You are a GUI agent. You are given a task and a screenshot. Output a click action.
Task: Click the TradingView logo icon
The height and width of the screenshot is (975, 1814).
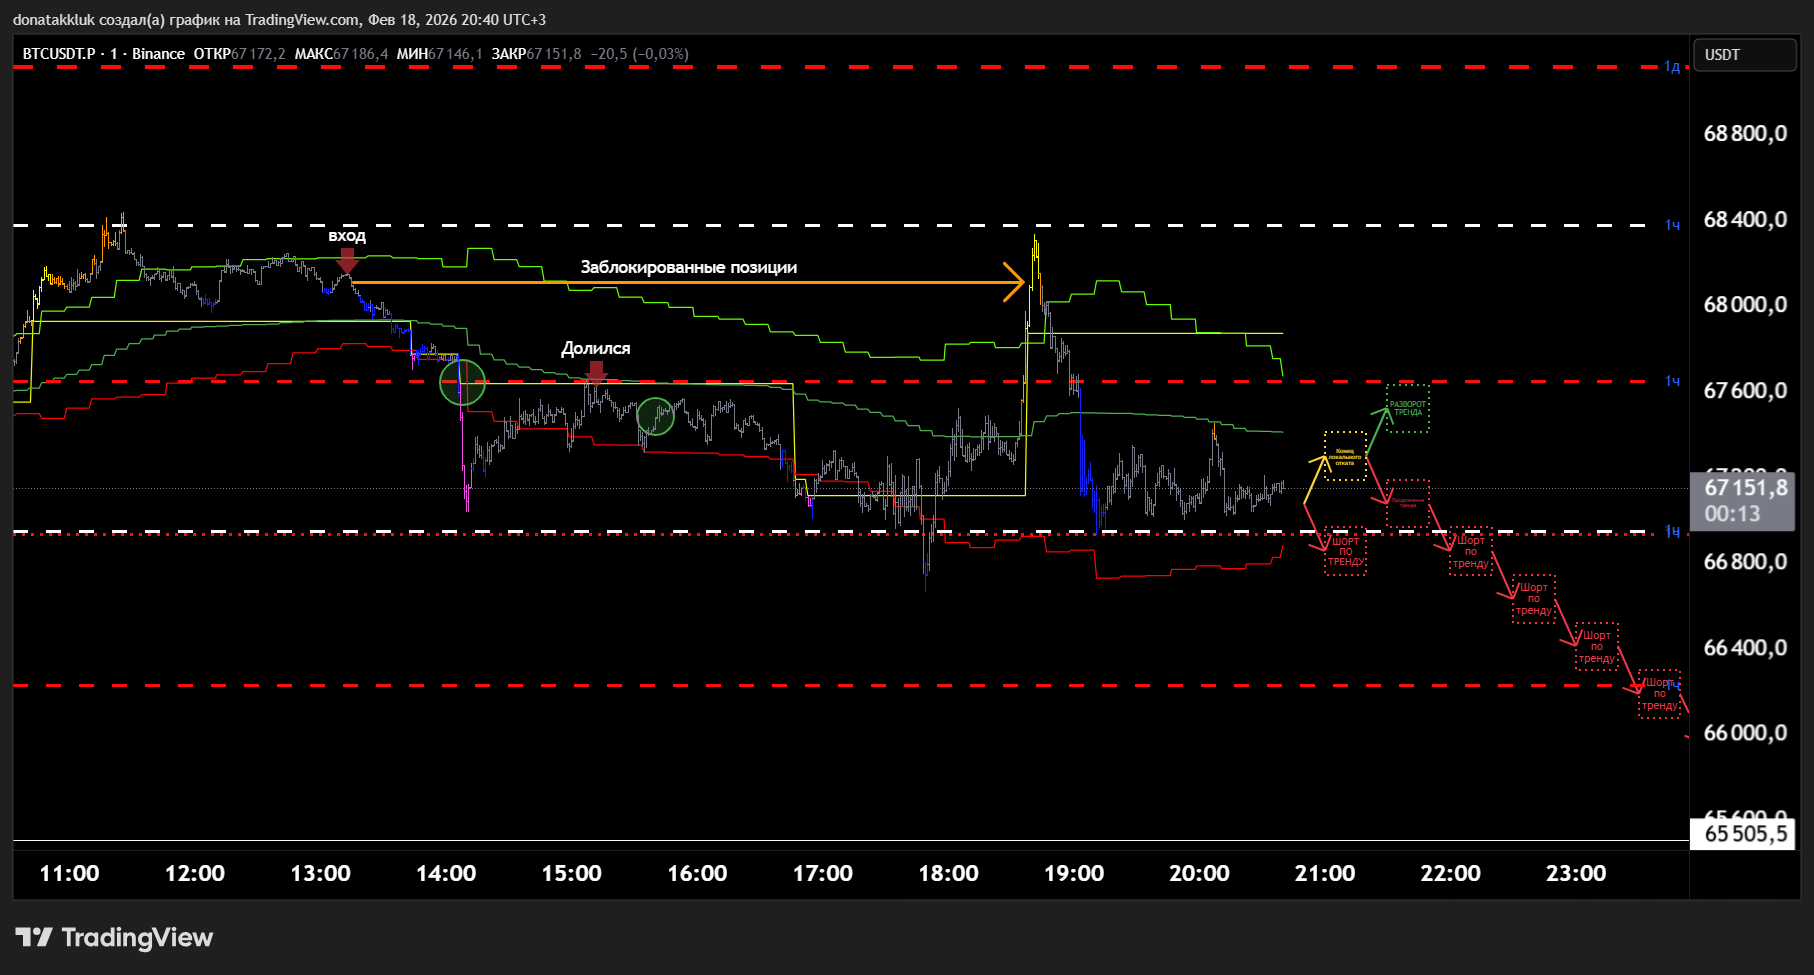pyautogui.click(x=34, y=937)
